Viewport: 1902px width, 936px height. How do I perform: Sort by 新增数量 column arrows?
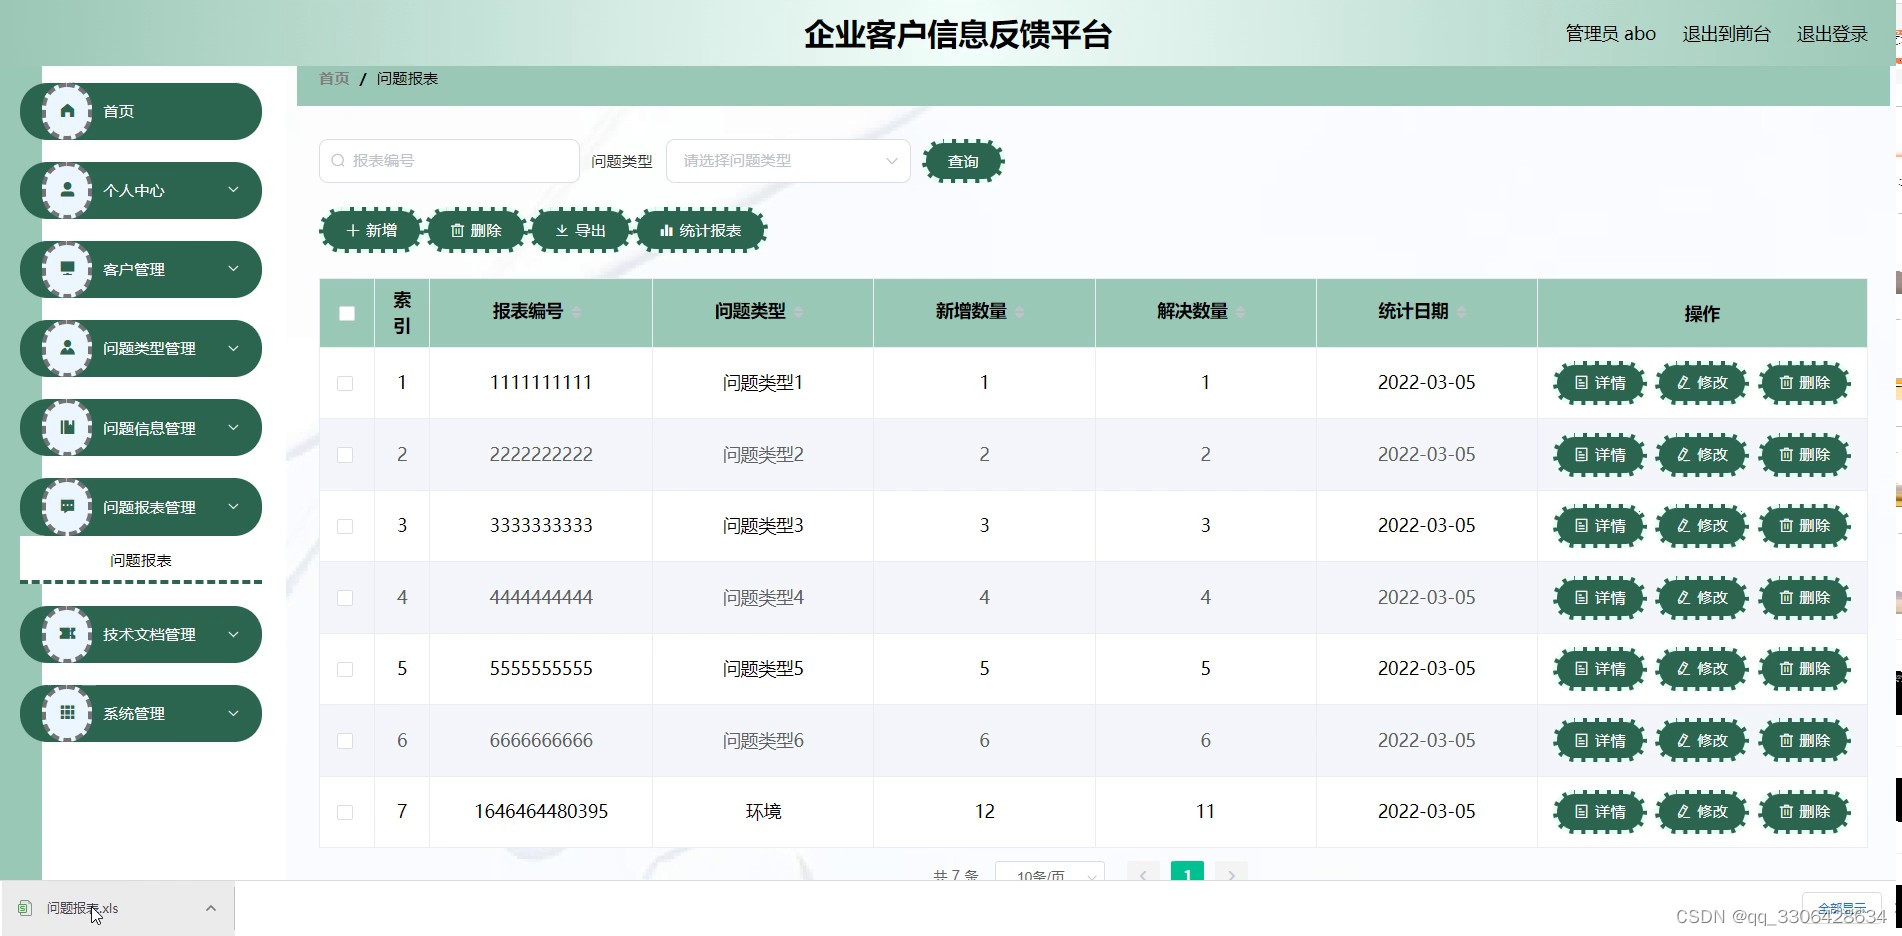coord(1020,312)
